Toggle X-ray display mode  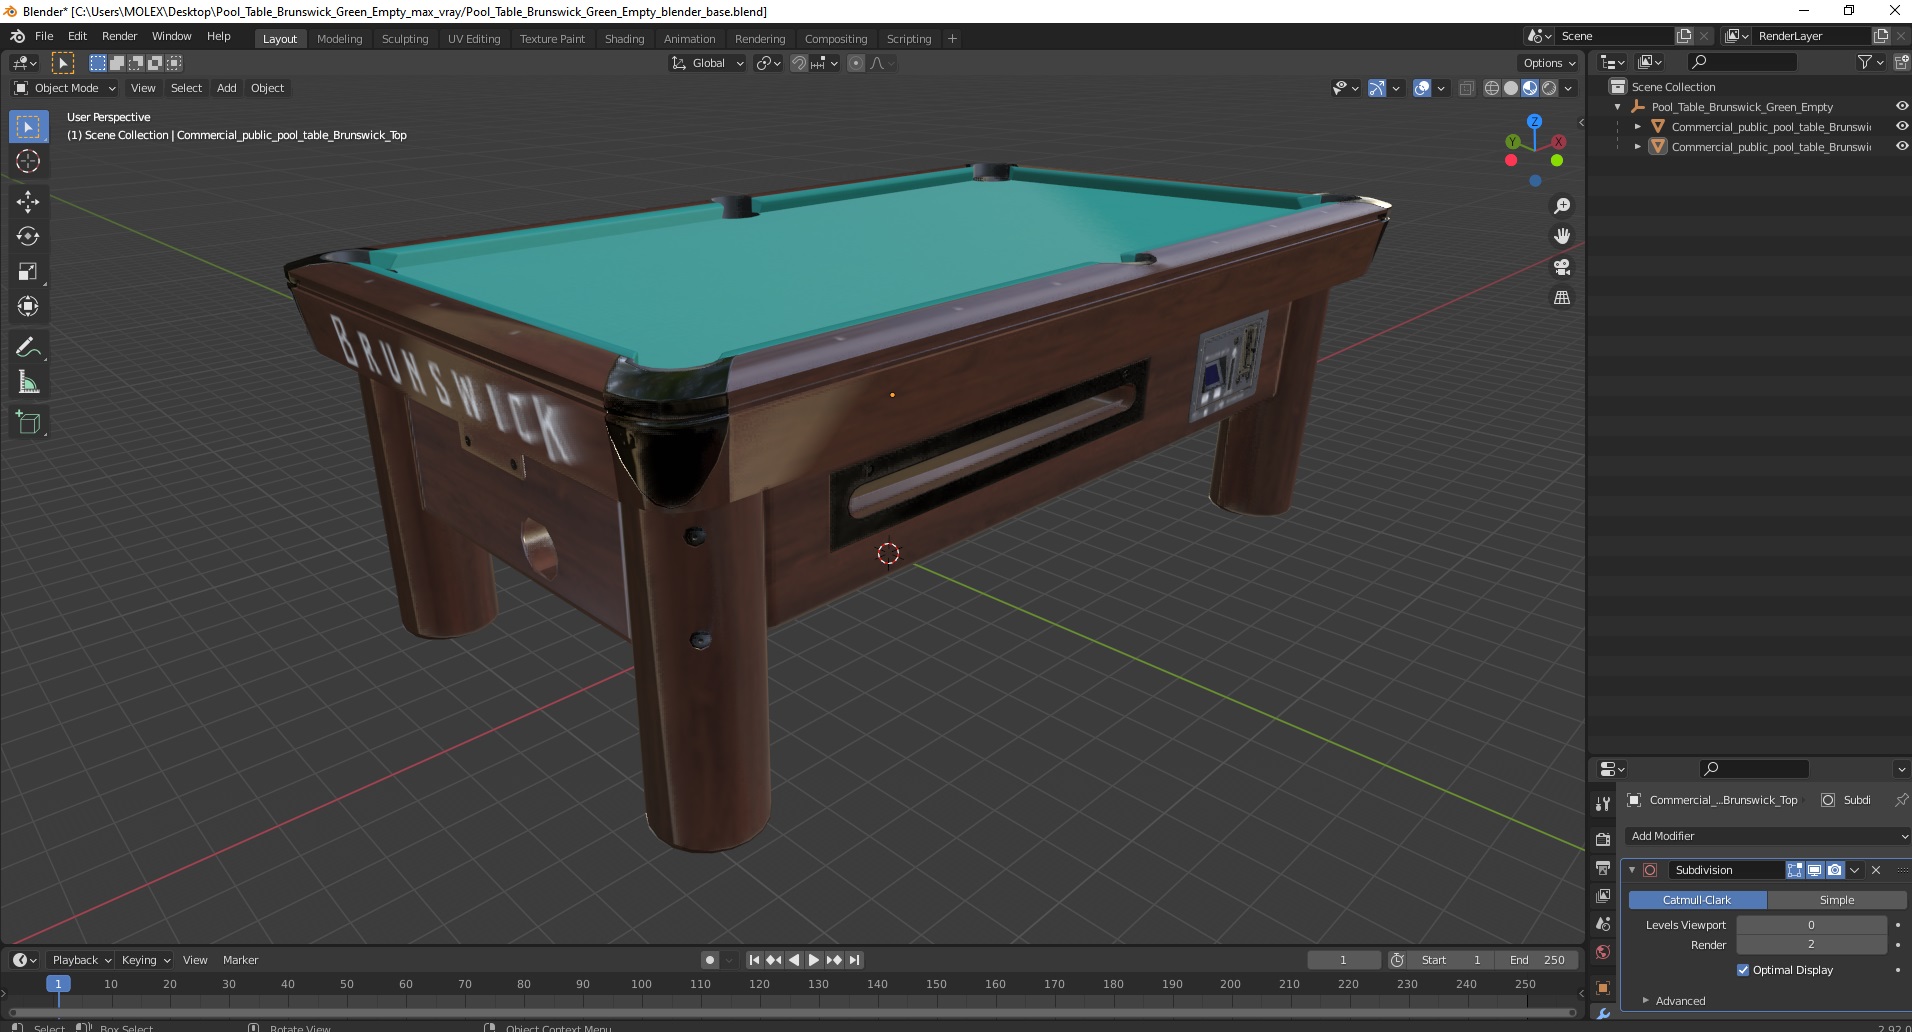click(1466, 88)
